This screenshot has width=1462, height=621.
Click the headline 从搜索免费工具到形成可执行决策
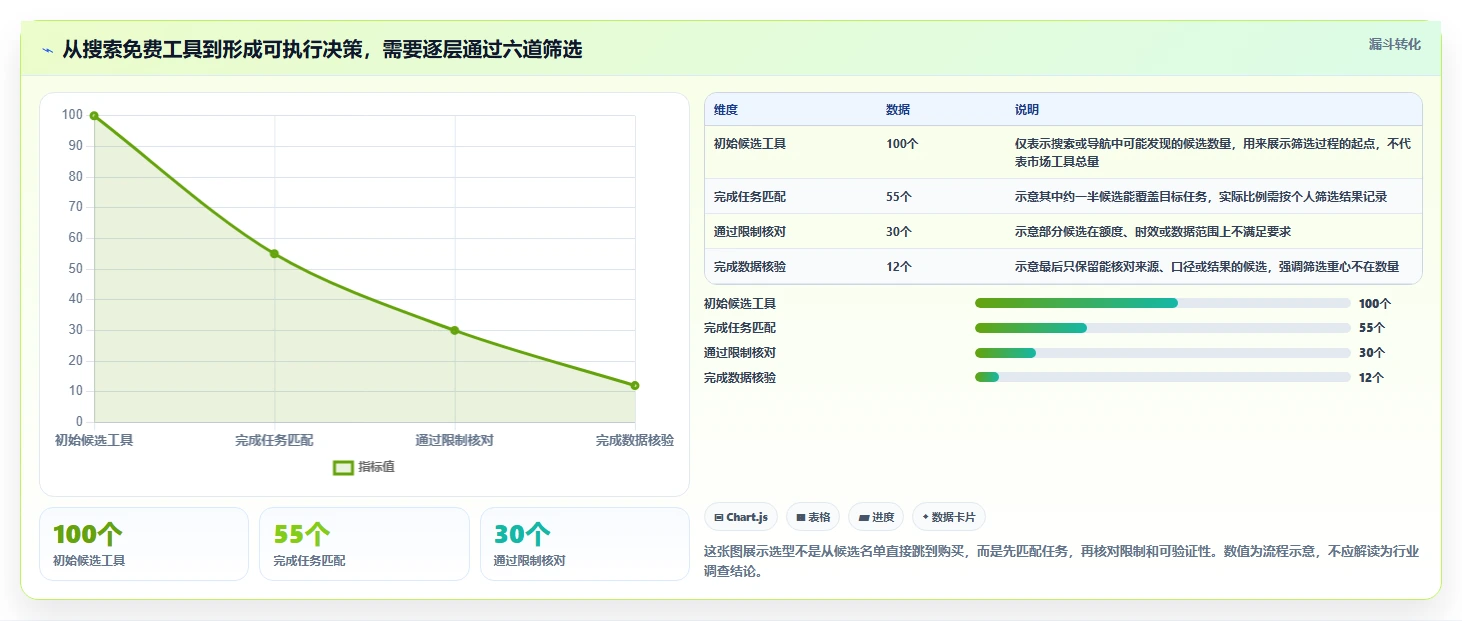322,49
